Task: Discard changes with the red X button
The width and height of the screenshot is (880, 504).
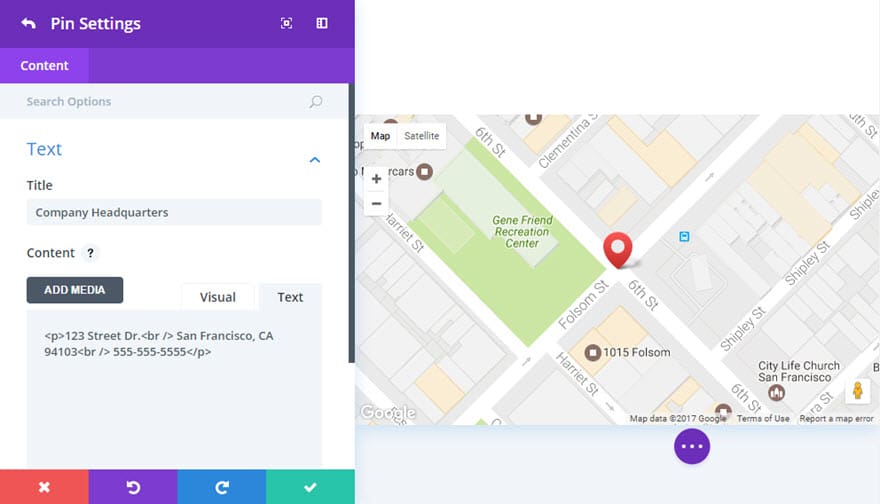Action: (44, 487)
